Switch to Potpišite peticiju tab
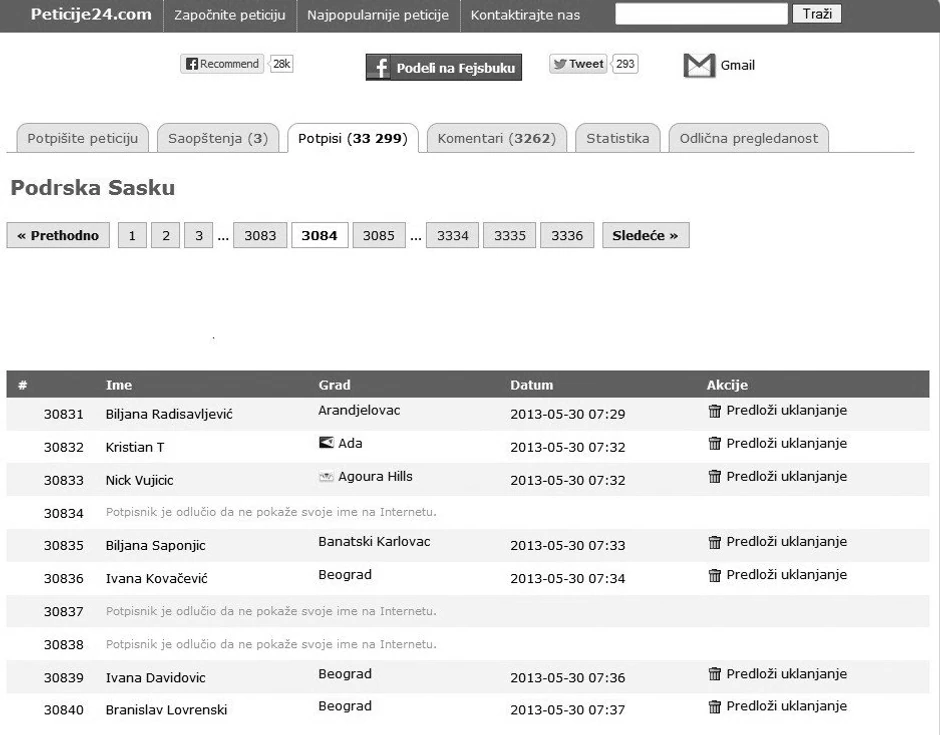Screen dimensions: 940x735 (x=83, y=138)
